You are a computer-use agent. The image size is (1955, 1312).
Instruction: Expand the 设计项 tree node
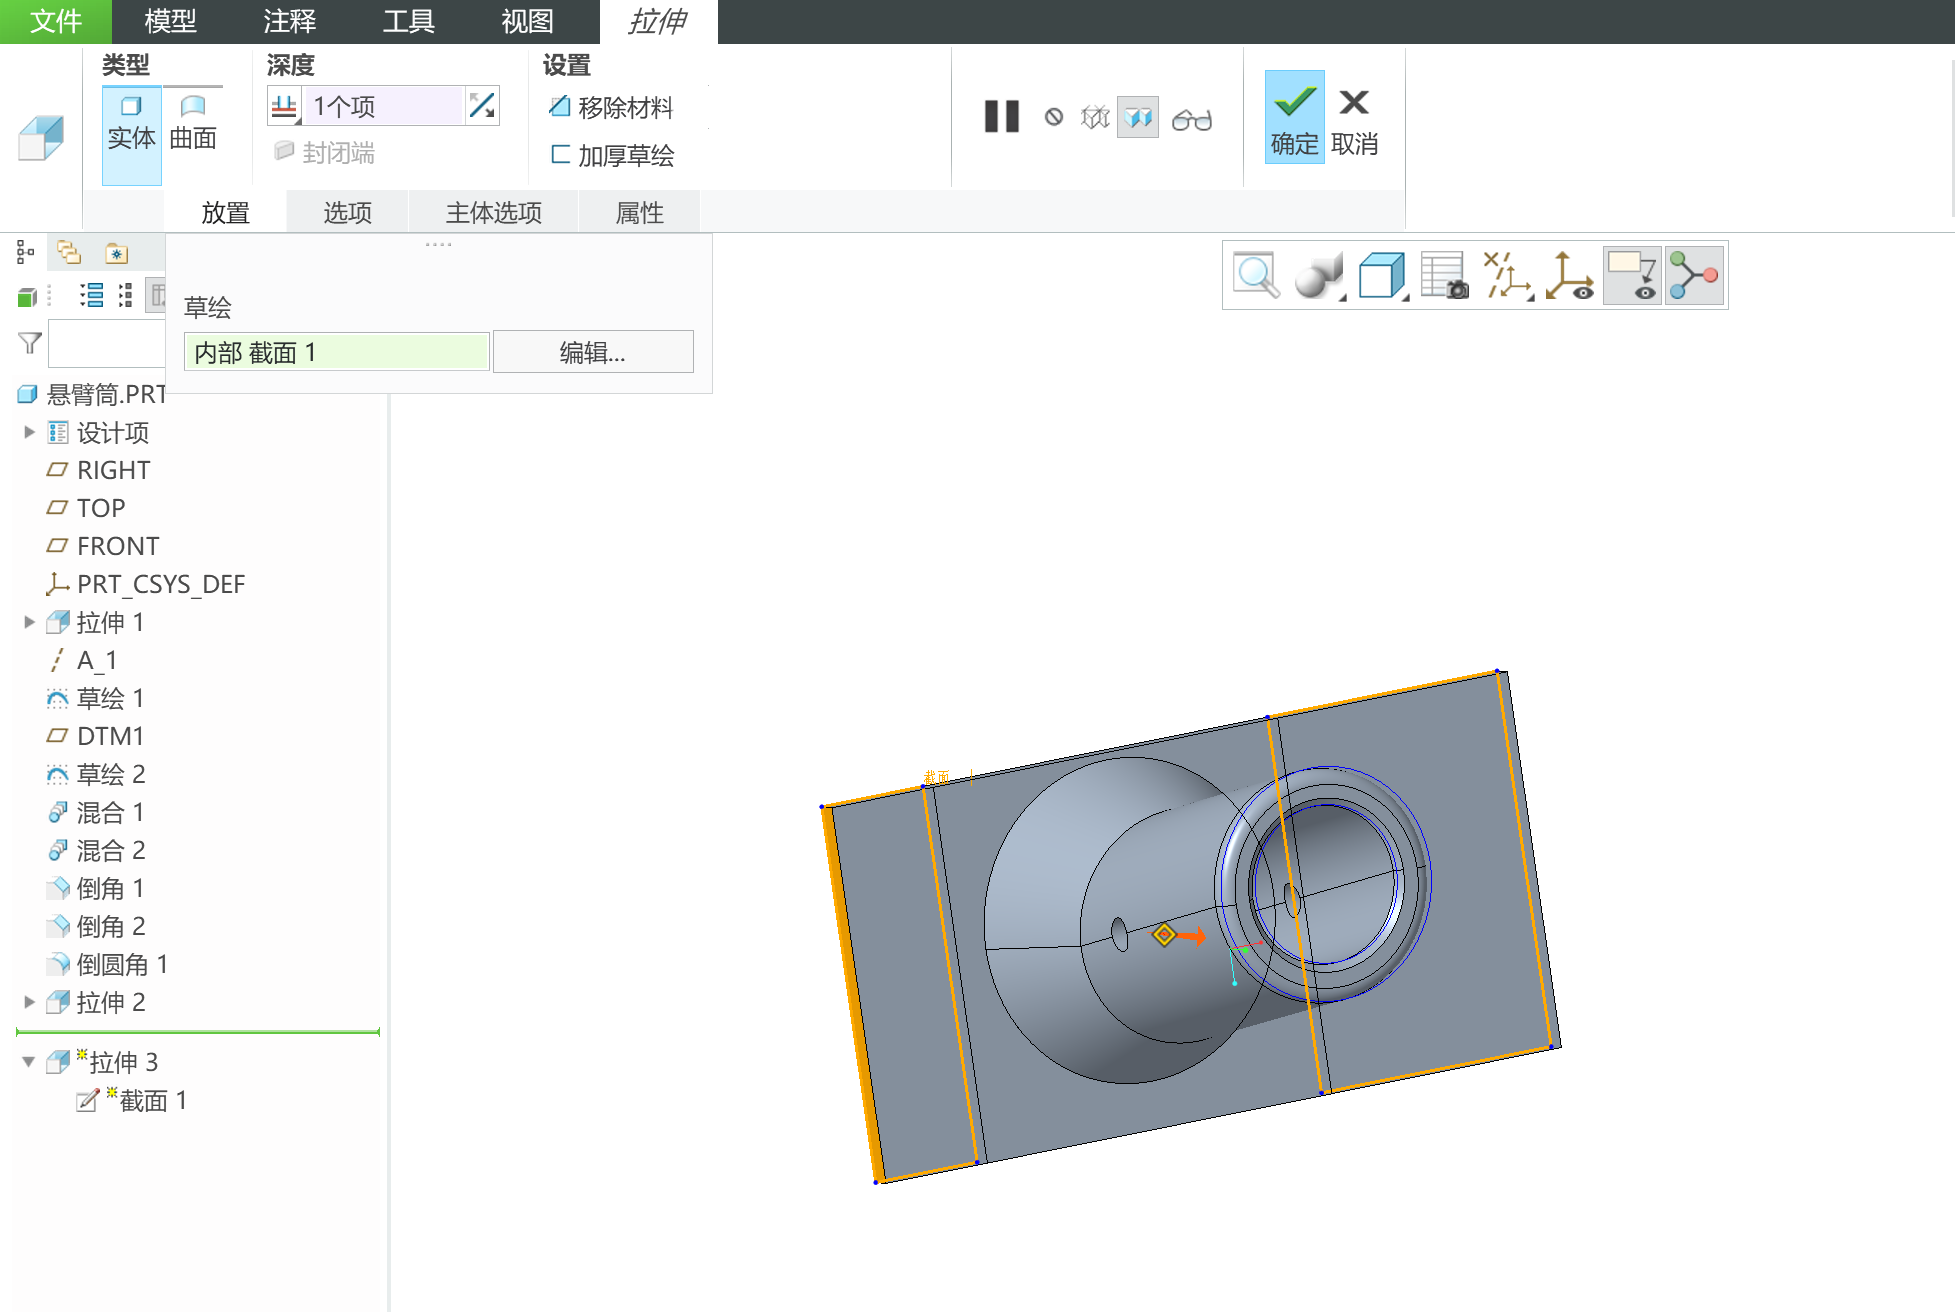pyautogui.click(x=29, y=432)
